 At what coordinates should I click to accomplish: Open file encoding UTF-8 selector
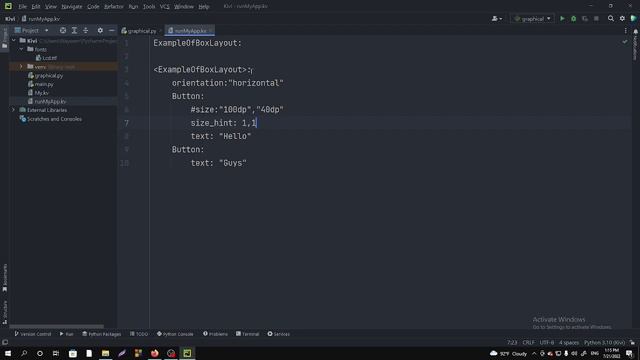547,342
